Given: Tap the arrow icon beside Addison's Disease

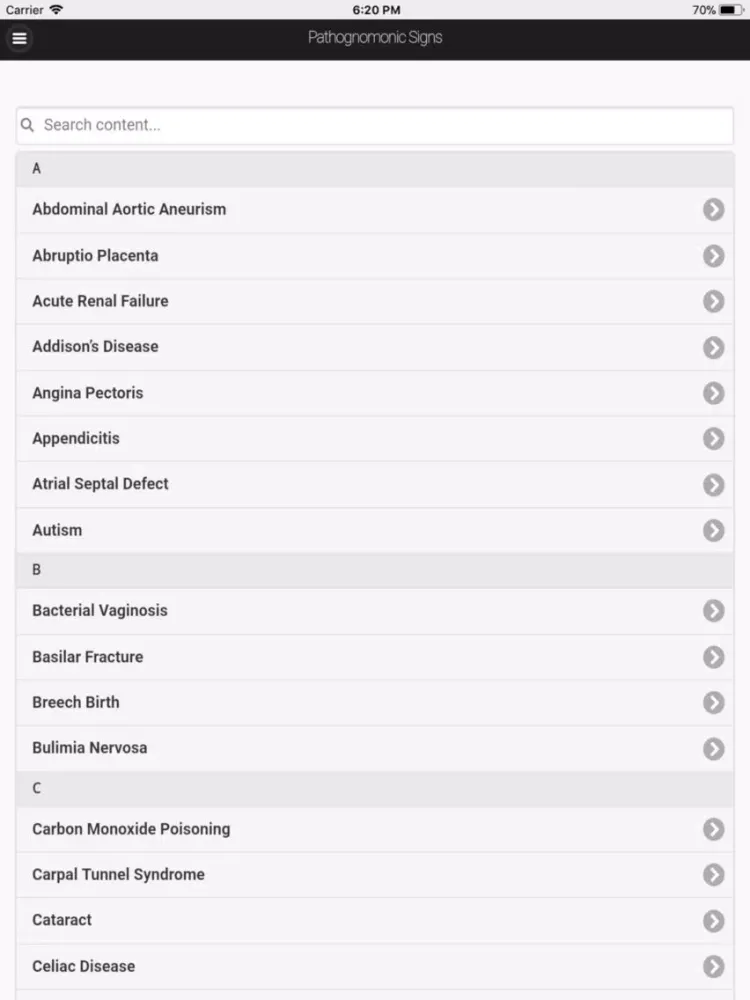Looking at the screenshot, I should (713, 347).
